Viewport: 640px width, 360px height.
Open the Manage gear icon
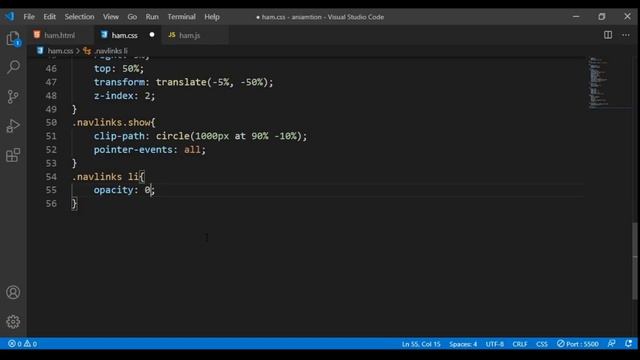coord(13,322)
